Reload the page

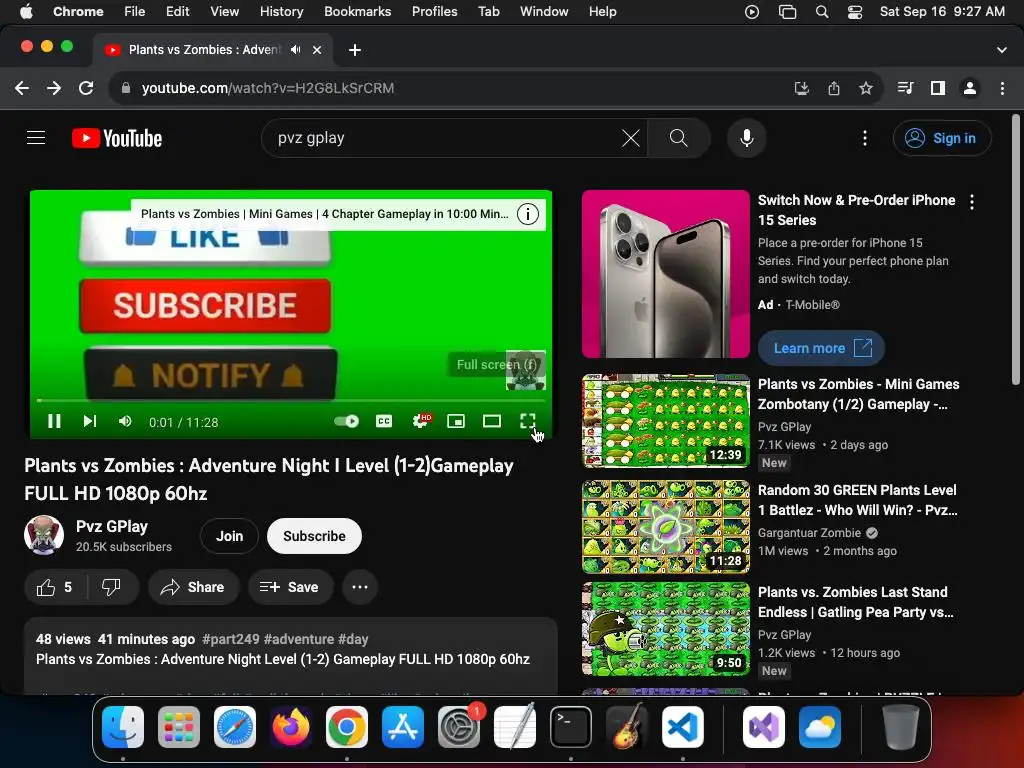point(86,88)
